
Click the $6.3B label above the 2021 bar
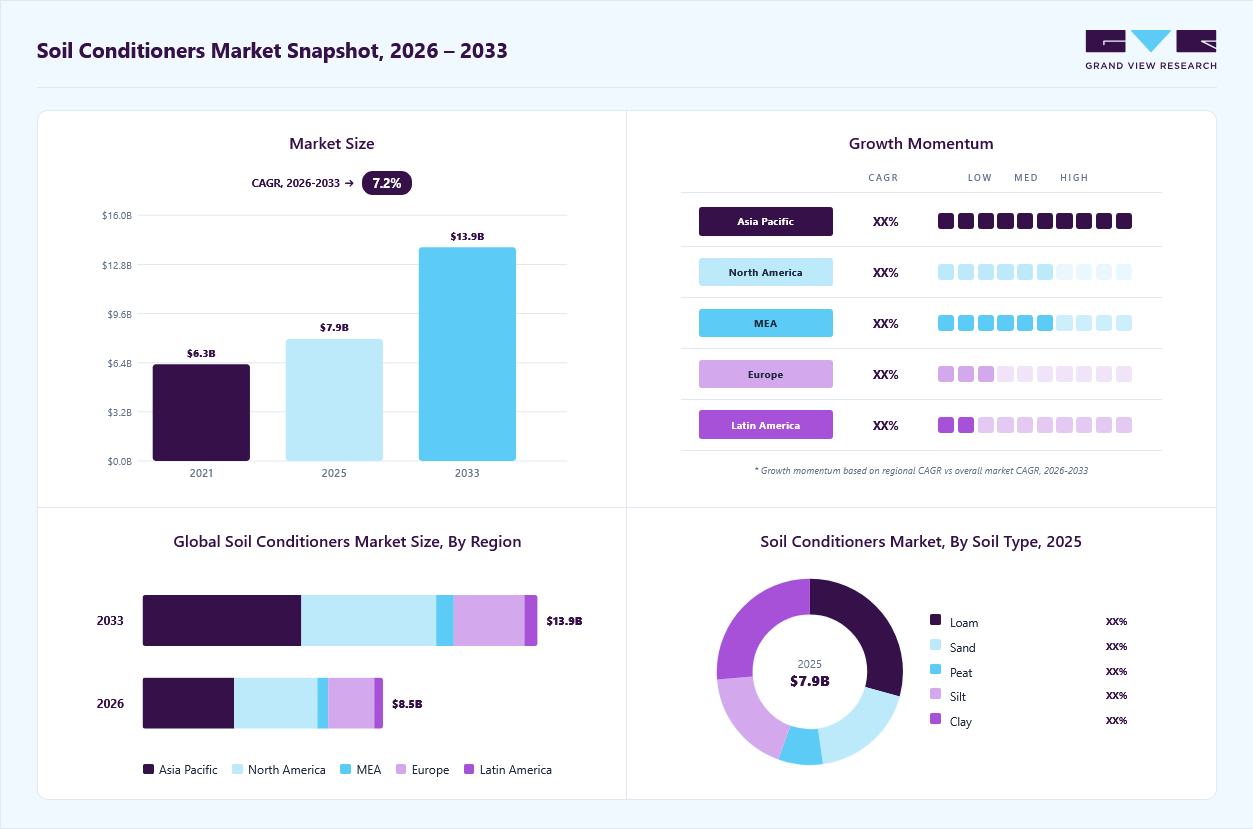pyautogui.click(x=201, y=354)
